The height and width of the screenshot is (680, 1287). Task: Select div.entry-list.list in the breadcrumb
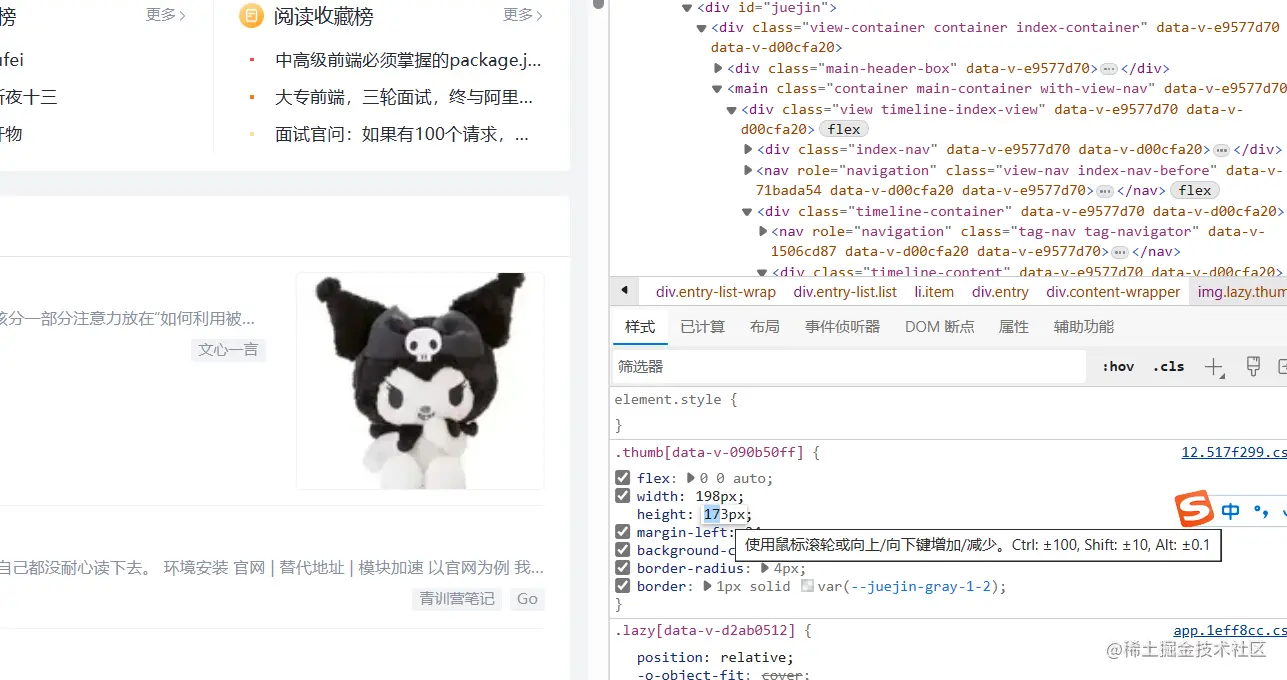845,292
